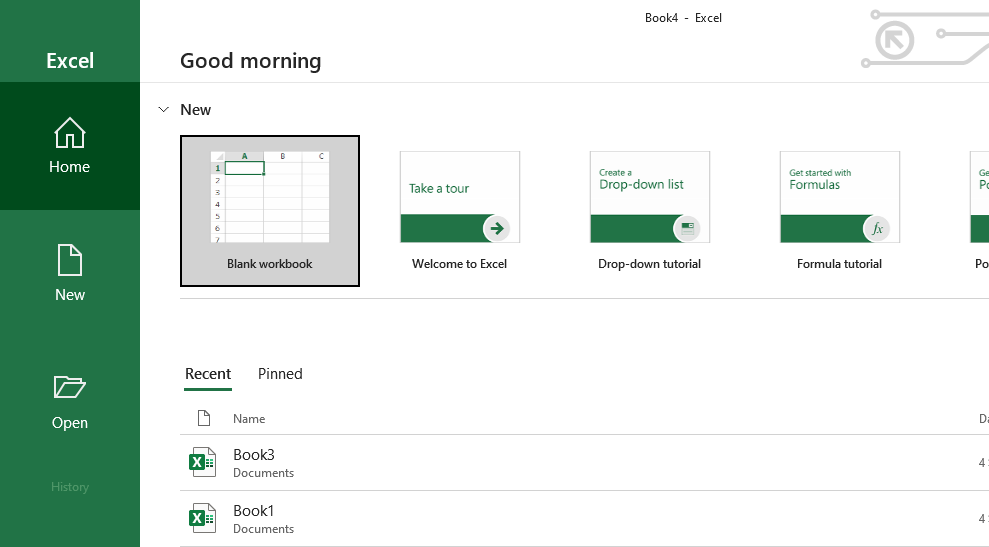
Task: Click the History item in the sidebar
Action: [70, 487]
